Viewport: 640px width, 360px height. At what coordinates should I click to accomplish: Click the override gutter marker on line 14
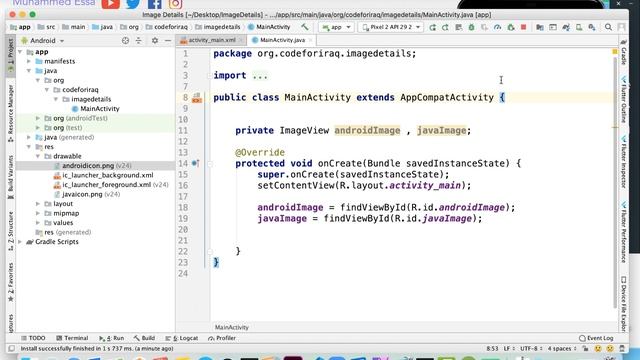[x=196, y=163]
